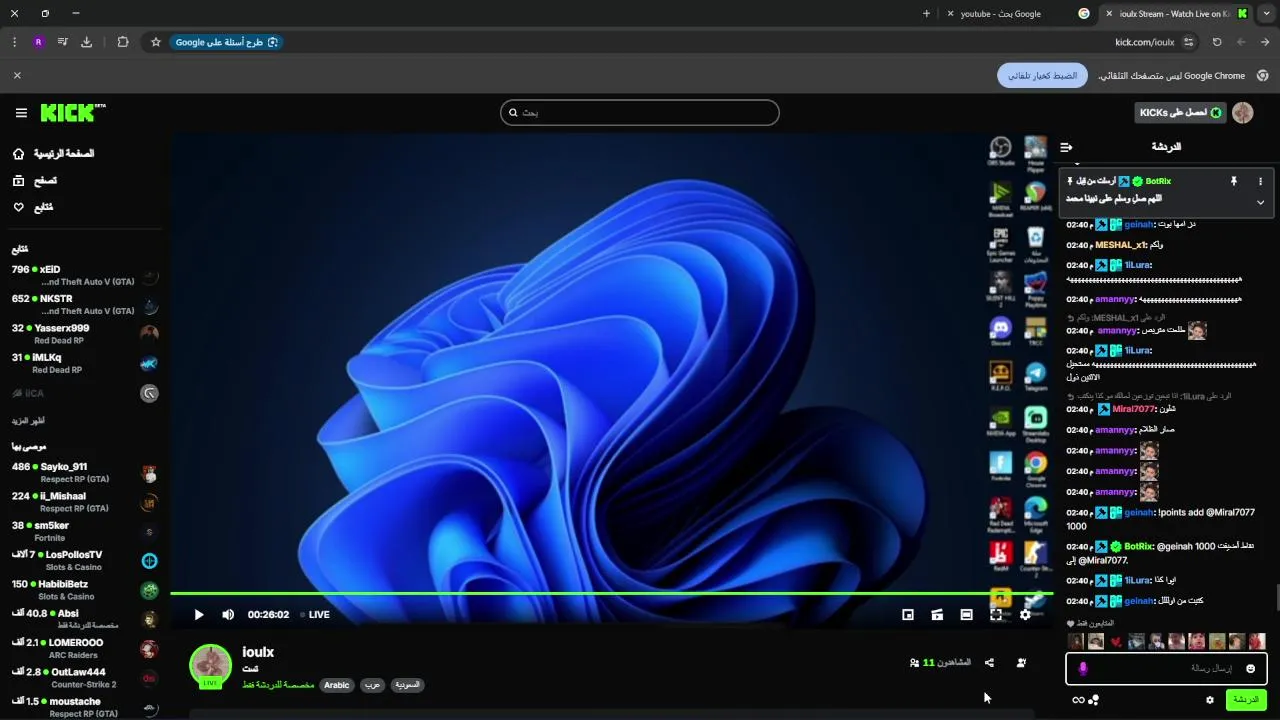Image resolution: width=1280 pixels, height=720 pixels.
Task: Click the Kick search box
Action: (640, 113)
